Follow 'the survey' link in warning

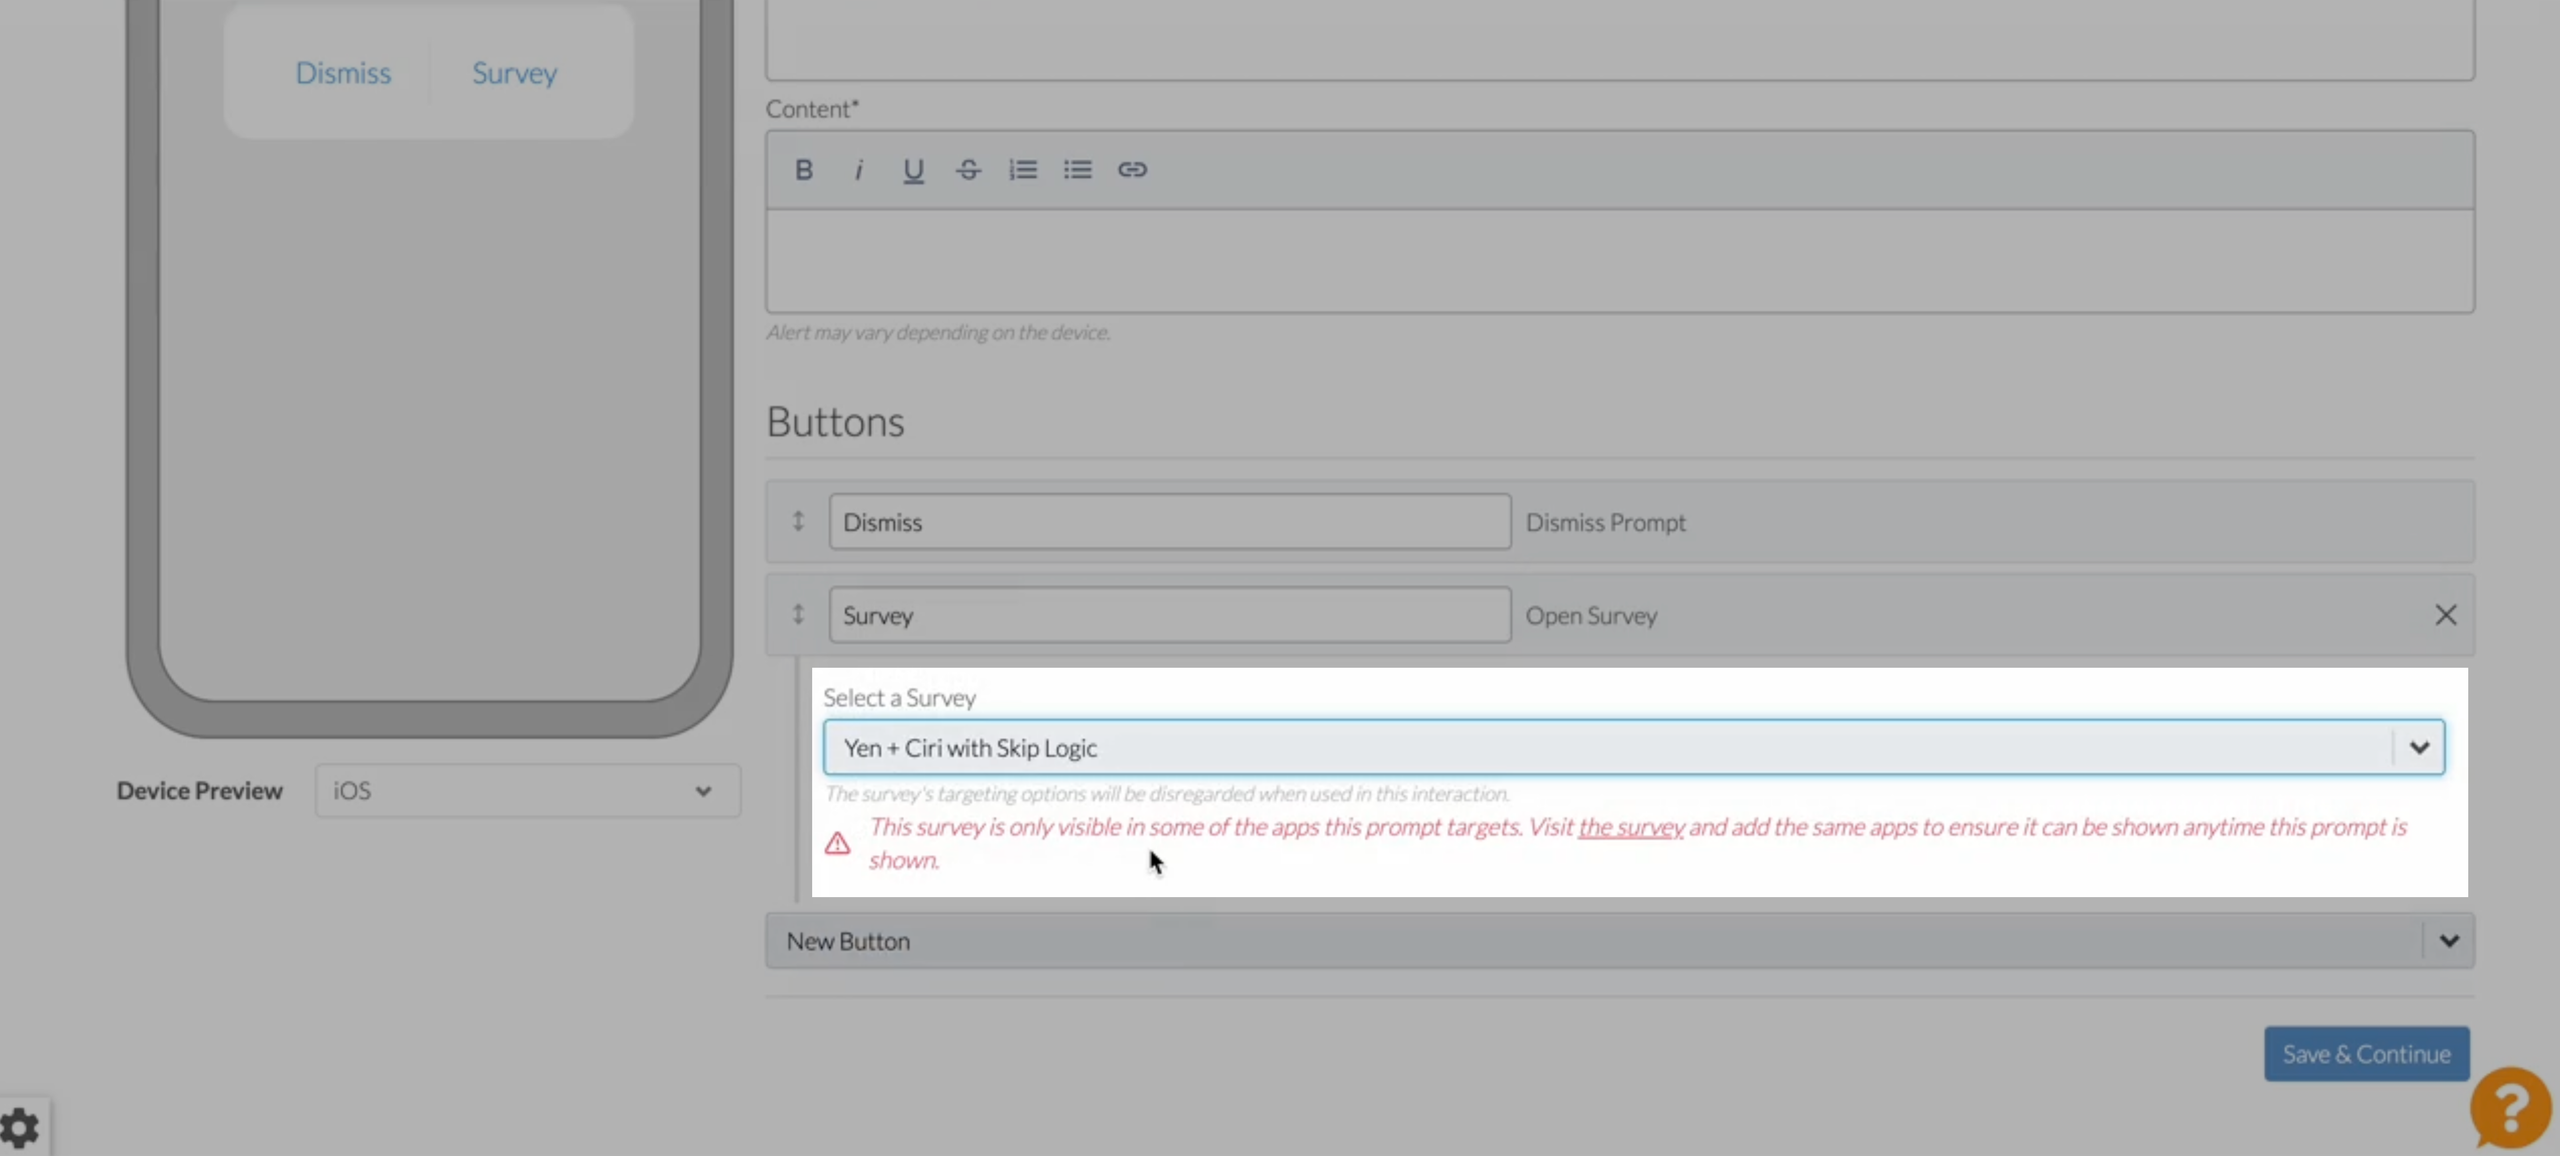click(x=1630, y=828)
